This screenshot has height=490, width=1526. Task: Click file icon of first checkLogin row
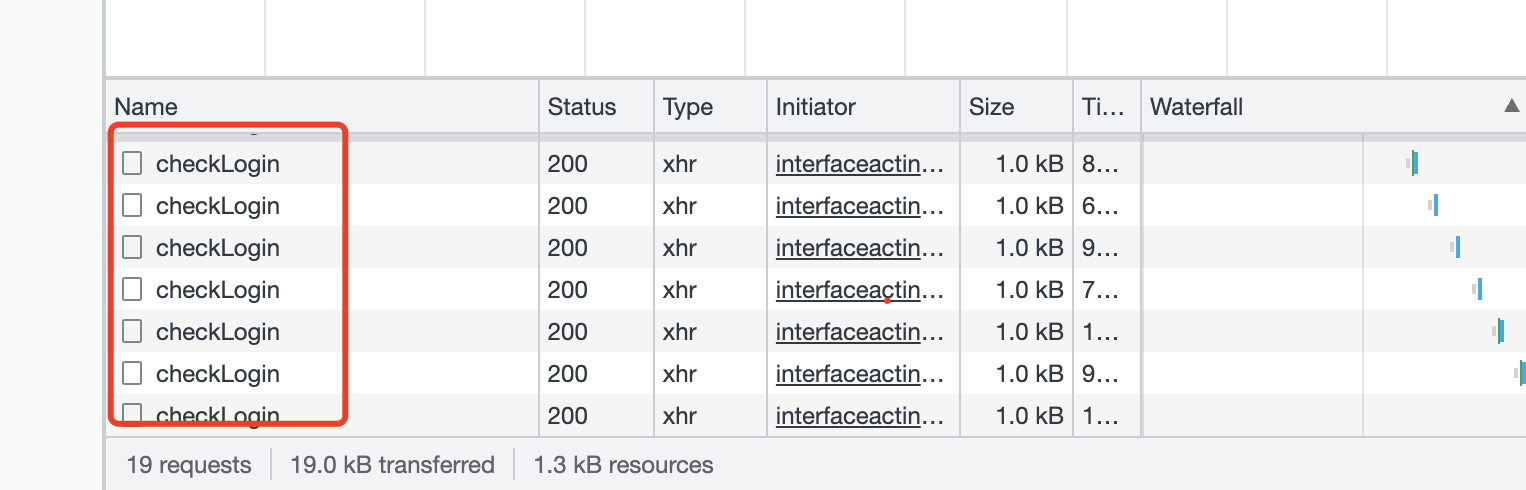point(132,163)
